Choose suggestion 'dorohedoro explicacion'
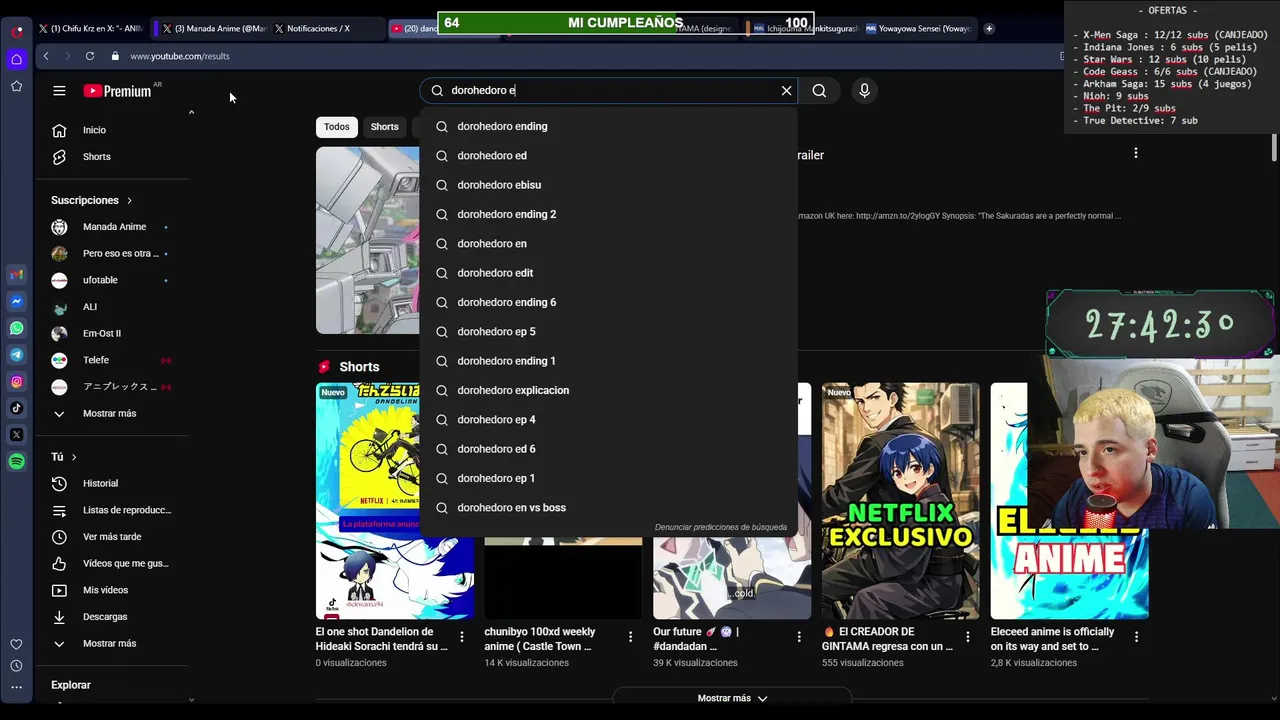This screenshot has width=1280, height=720. (x=609, y=390)
